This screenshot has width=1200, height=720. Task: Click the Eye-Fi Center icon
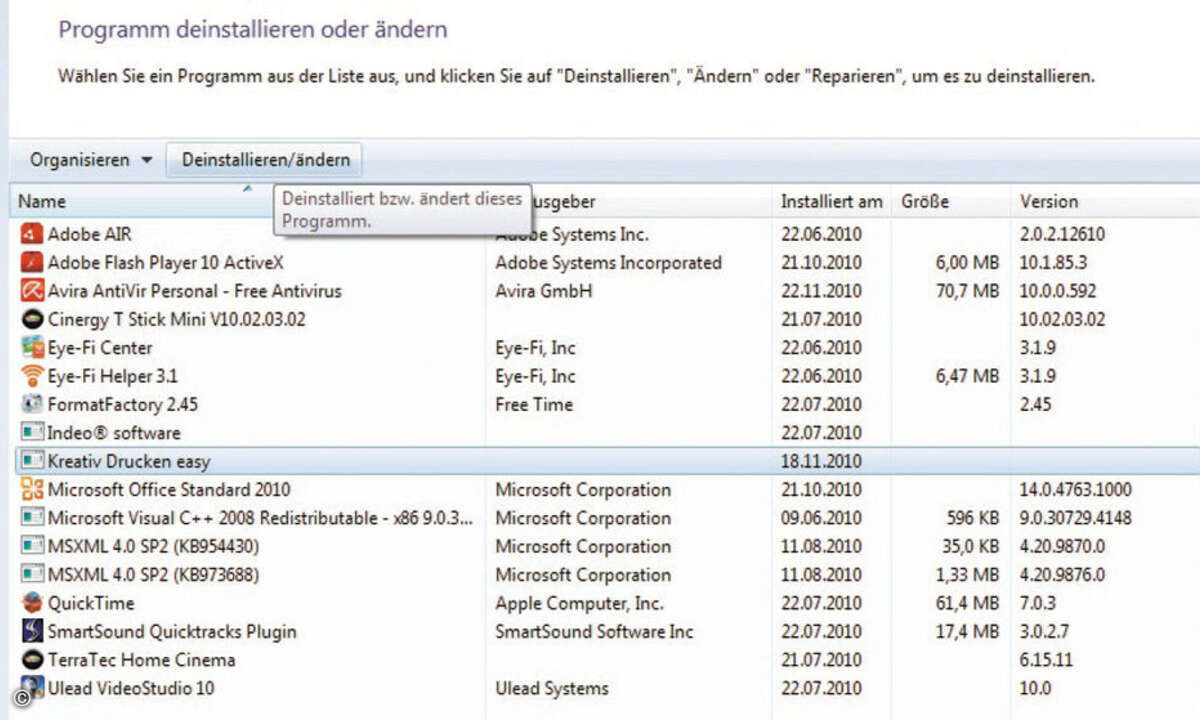tap(31, 348)
